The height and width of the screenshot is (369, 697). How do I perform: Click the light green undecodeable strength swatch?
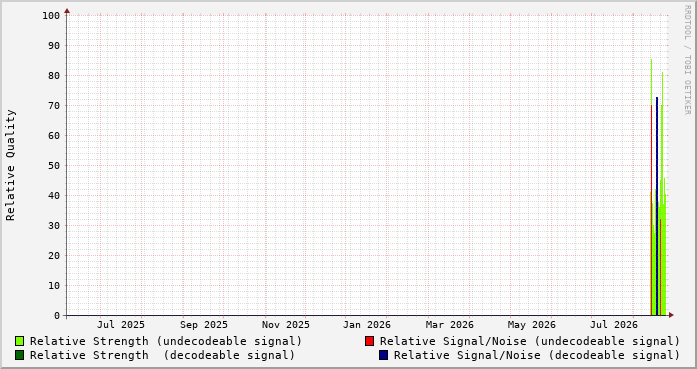[x=20, y=341]
